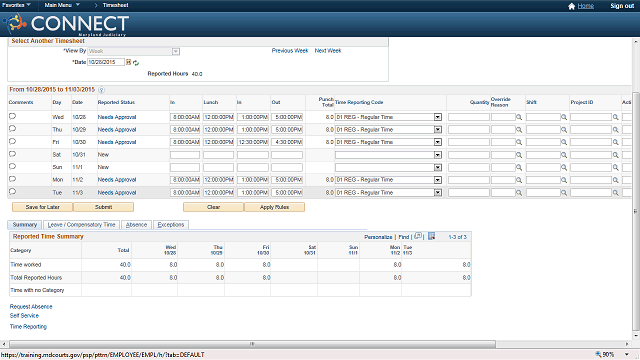
Task: Switch to Leave / Compensatory Time tab
Action: click(82, 225)
